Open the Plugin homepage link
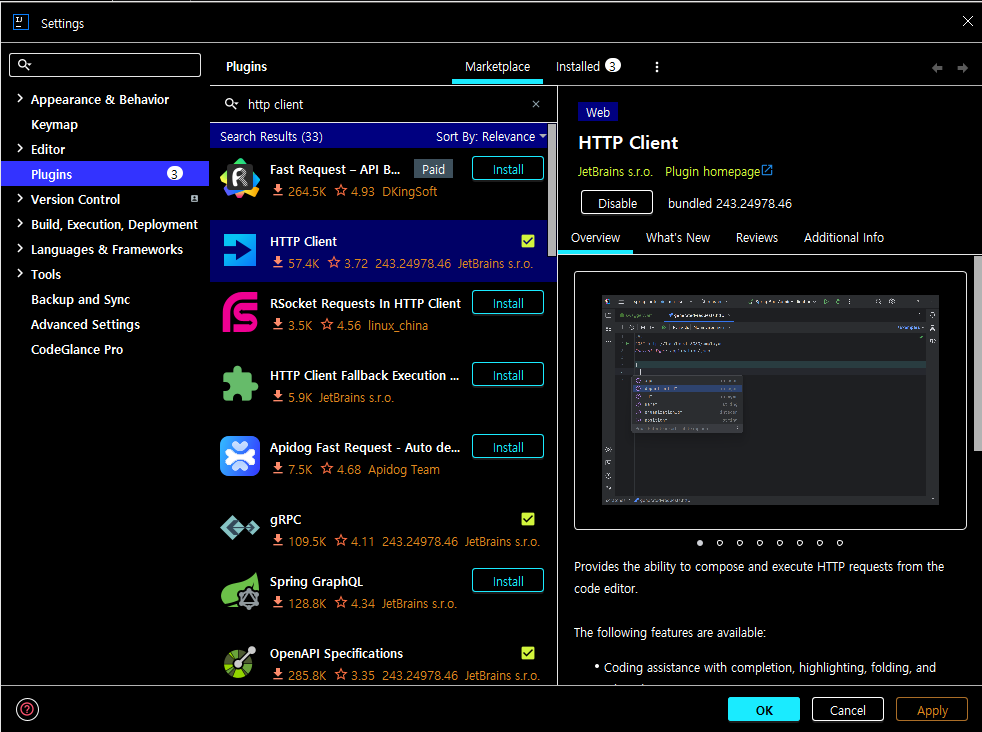The height and width of the screenshot is (732, 982). click(713, 172)
